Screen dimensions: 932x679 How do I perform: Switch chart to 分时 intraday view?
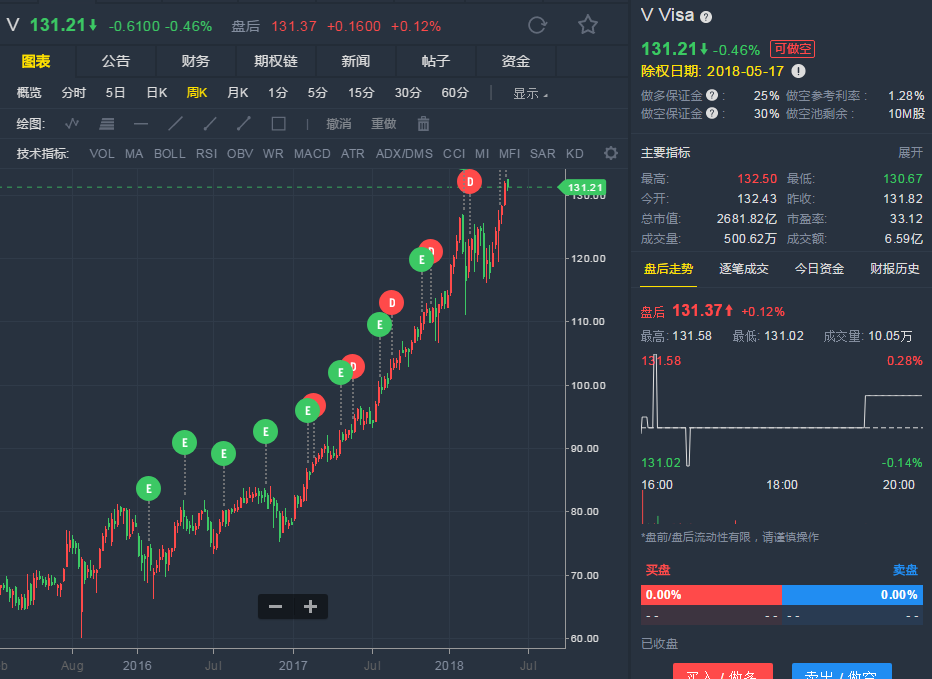point(74,93)
